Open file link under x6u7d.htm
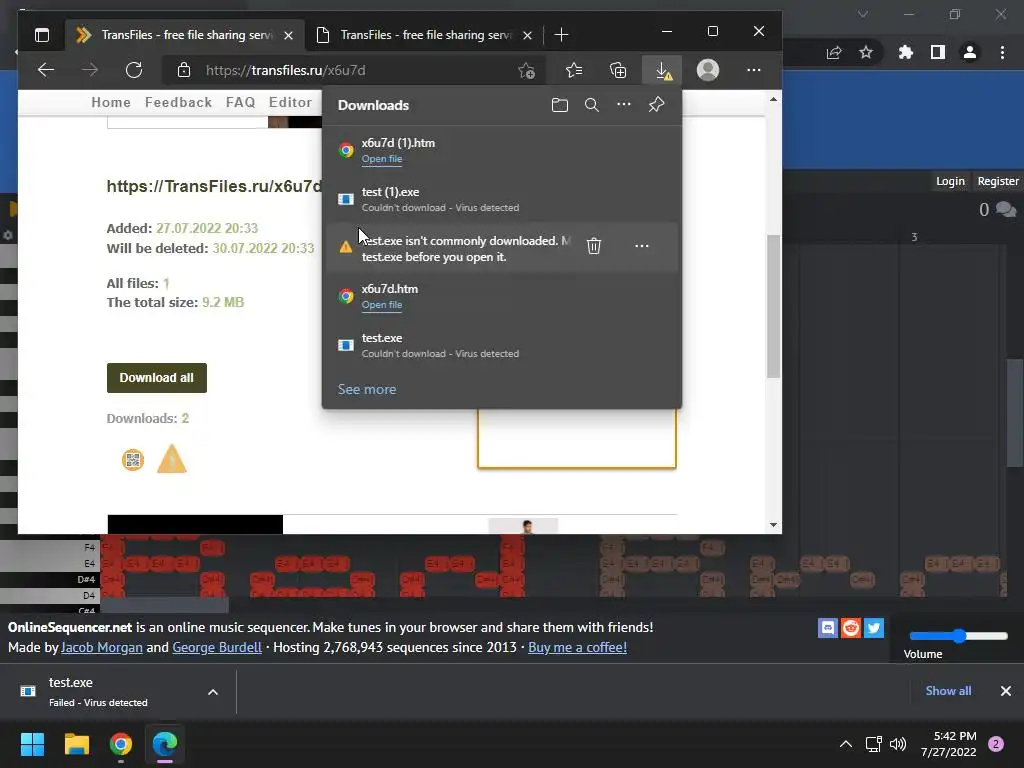 (382, 305)
